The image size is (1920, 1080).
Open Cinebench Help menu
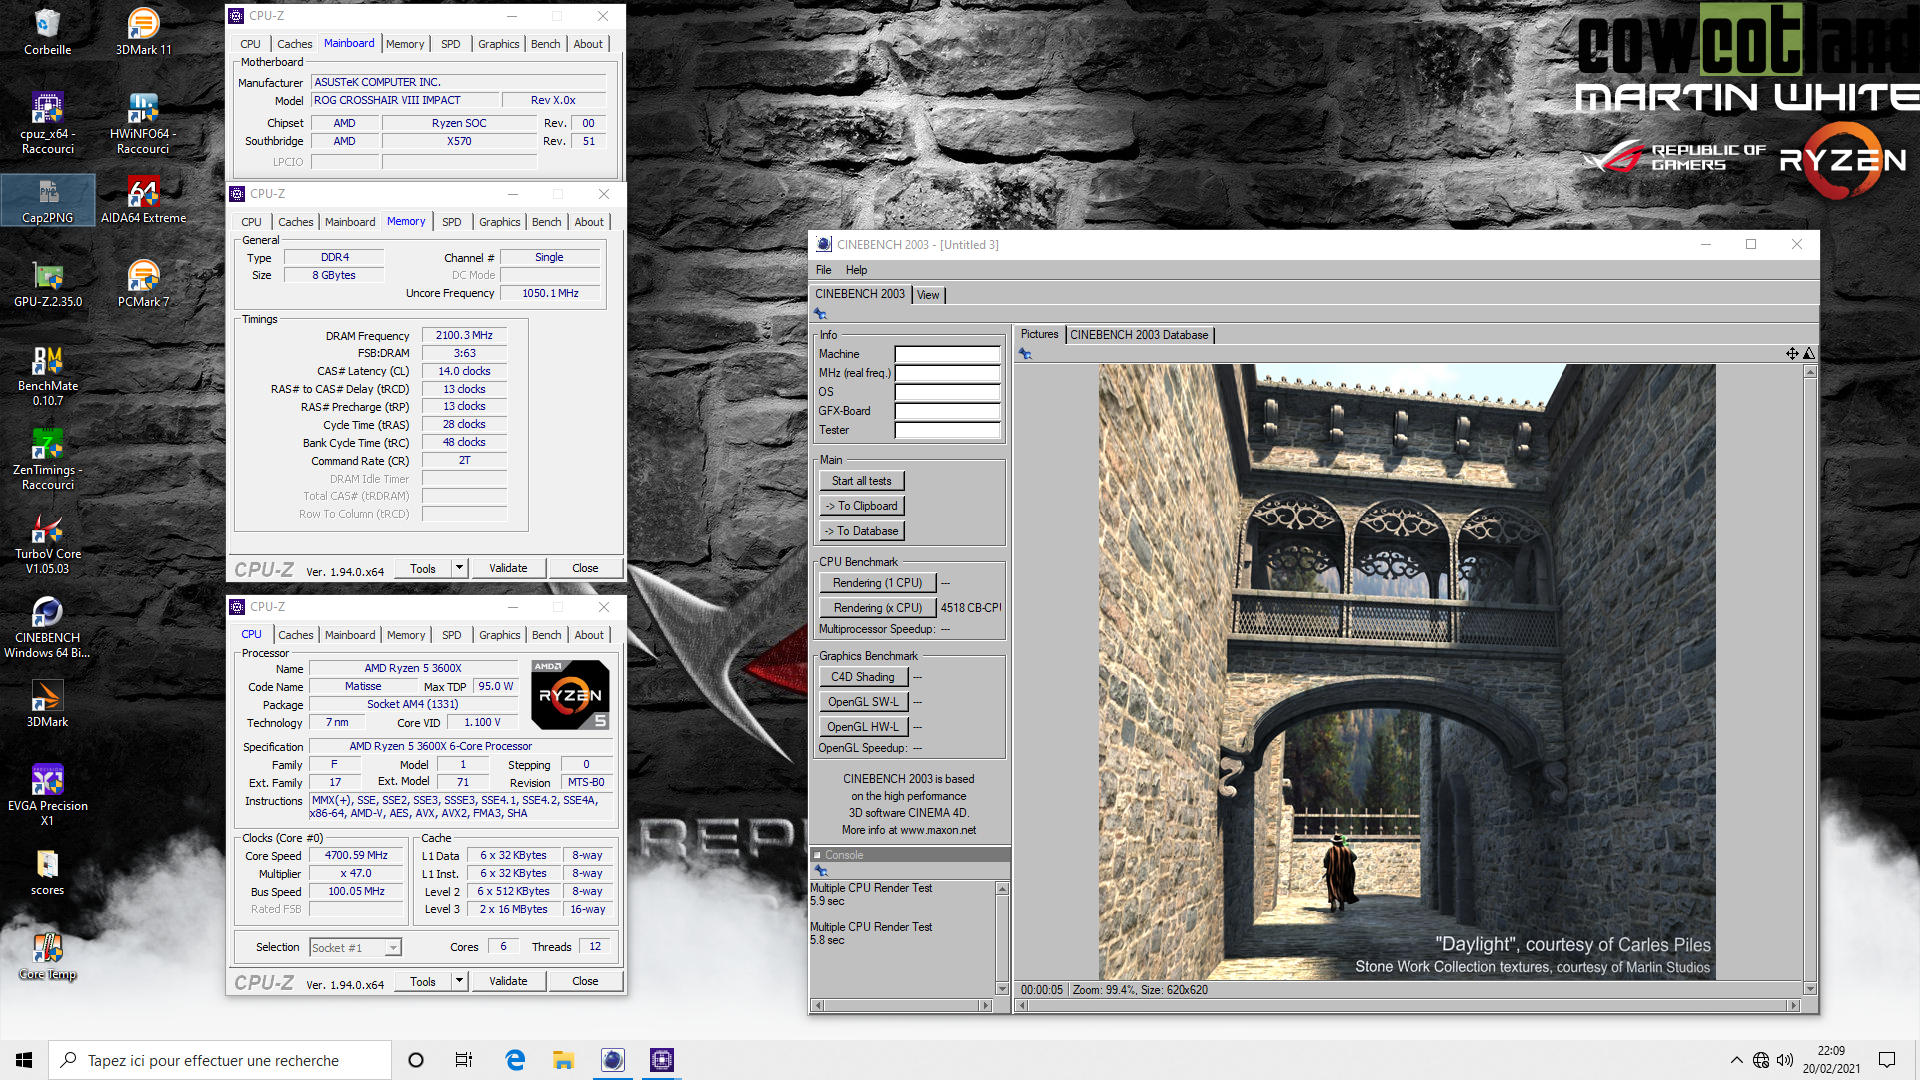856,270
